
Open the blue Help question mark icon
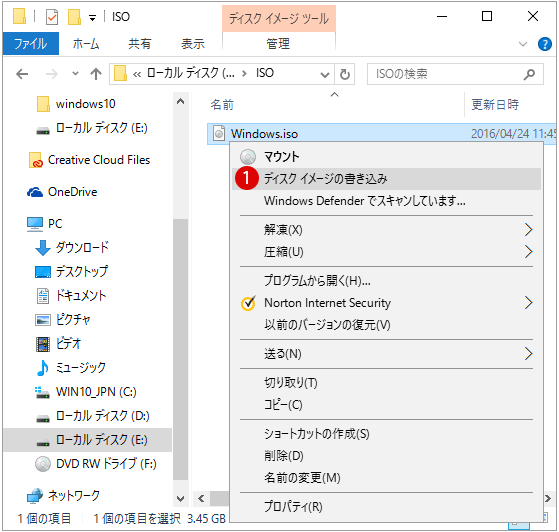pos(544,44)
